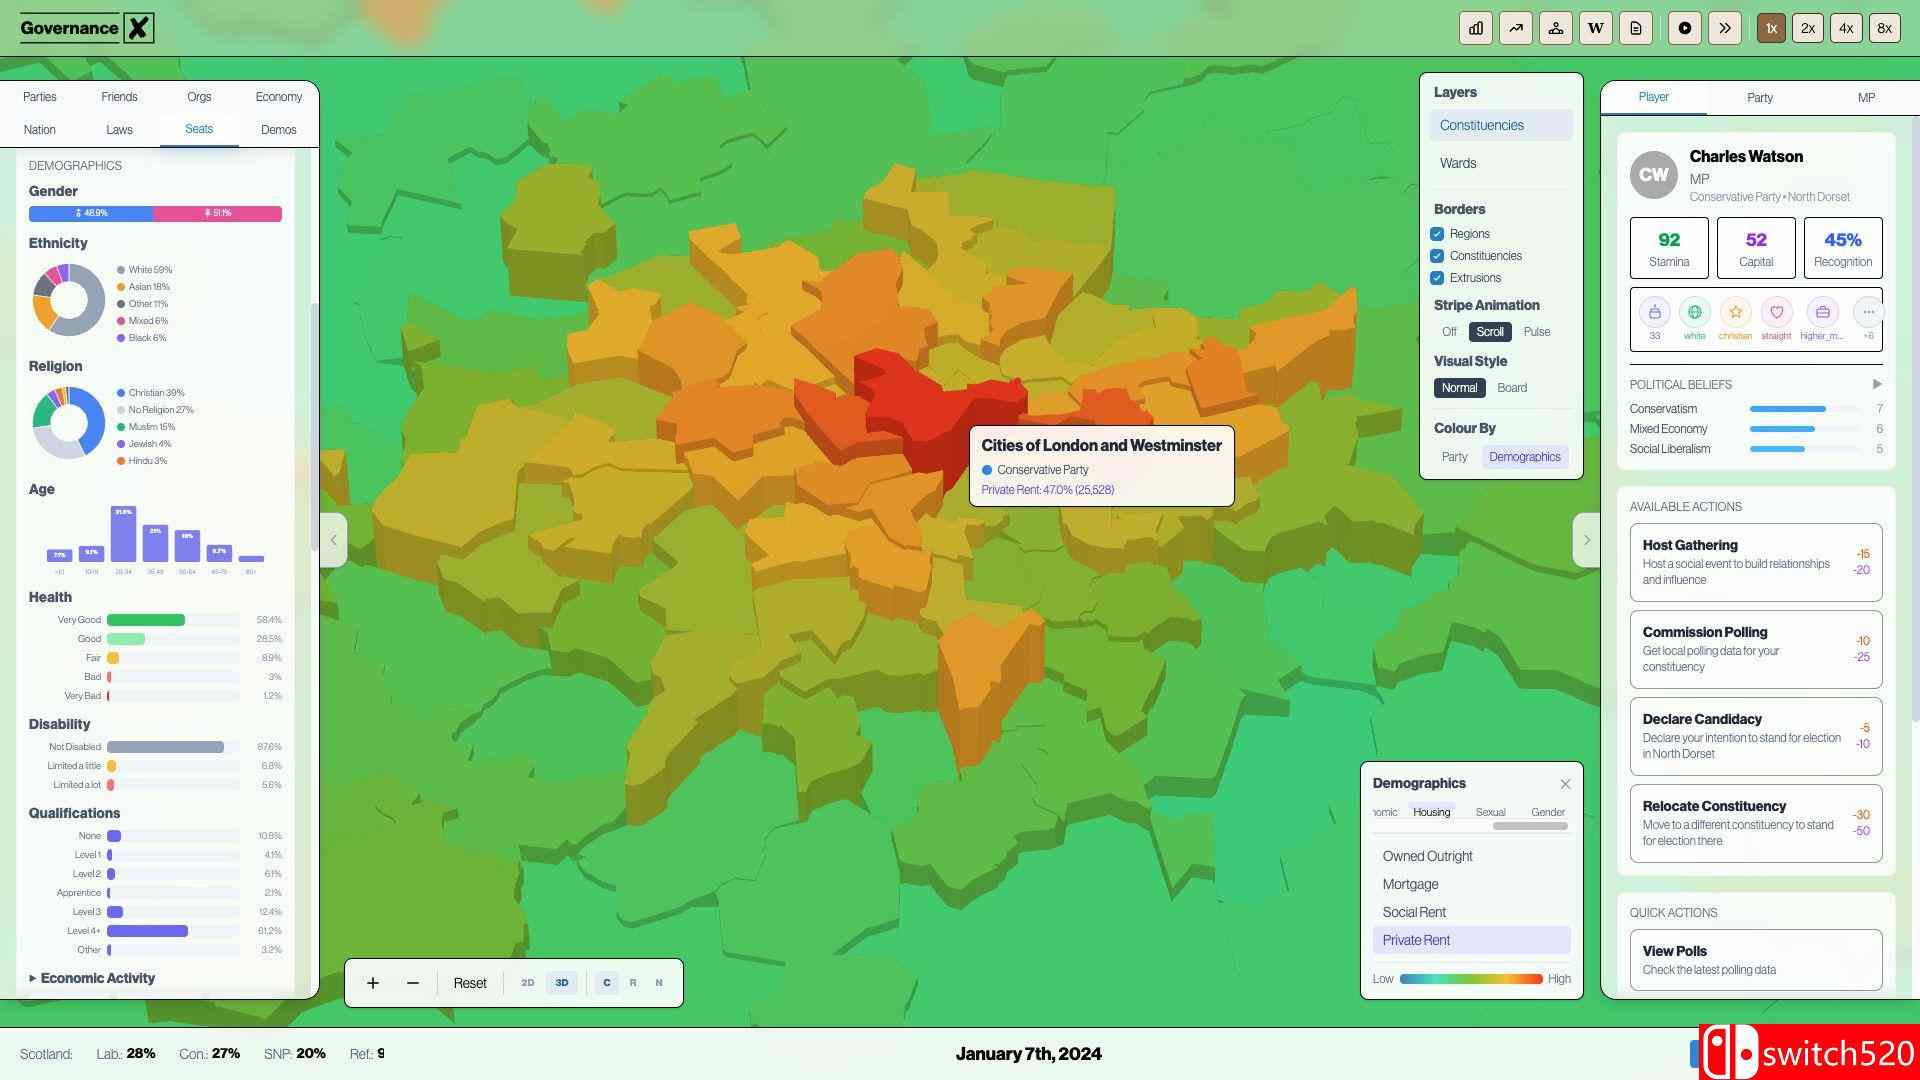
Task: Open the Economy tab
Action: click(279, 97)
